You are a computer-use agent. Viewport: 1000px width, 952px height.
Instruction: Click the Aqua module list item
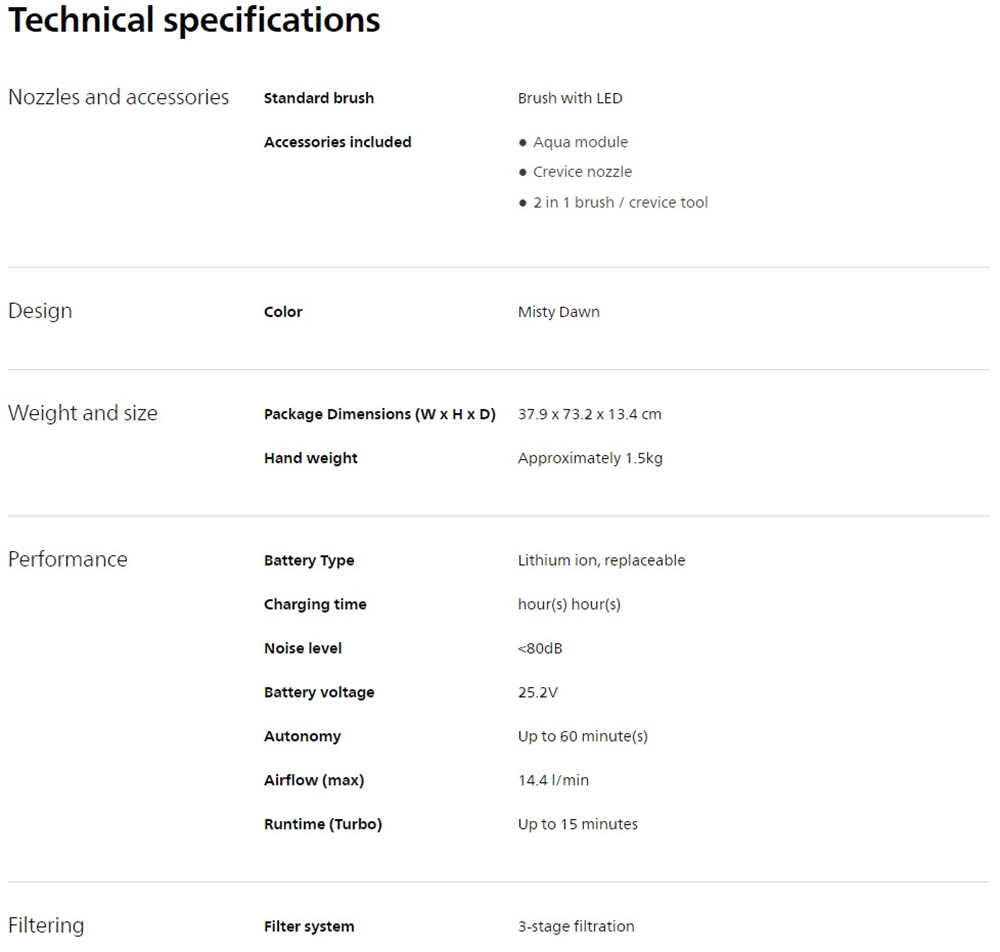pyautogui.click(x=580, y=142)
